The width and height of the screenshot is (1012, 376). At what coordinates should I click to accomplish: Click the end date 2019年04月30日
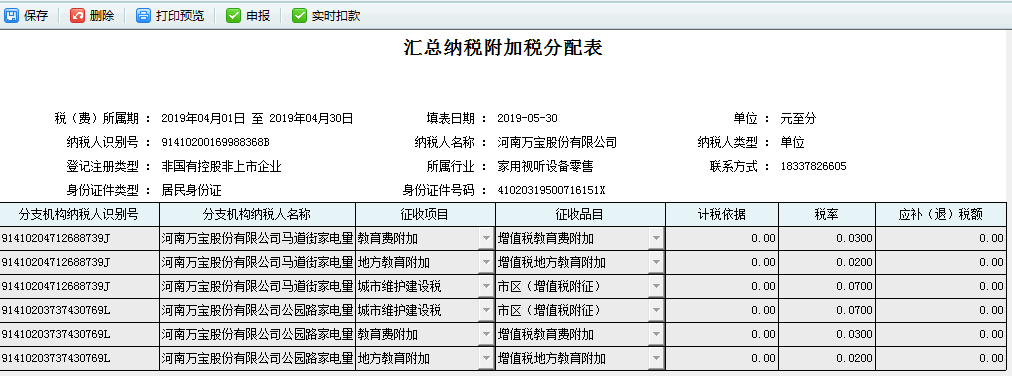tap(311, 119)
